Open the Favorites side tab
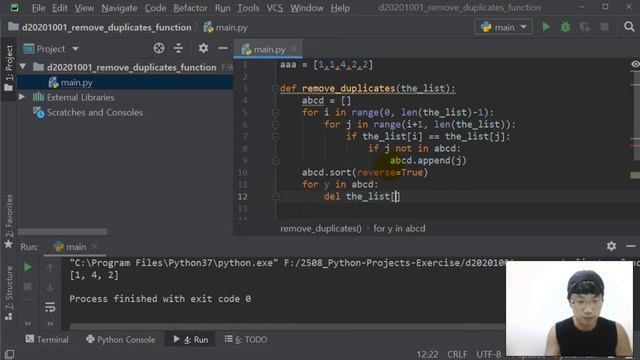The image size is (640, 360). pyautogui.click(x=9, y=221)
